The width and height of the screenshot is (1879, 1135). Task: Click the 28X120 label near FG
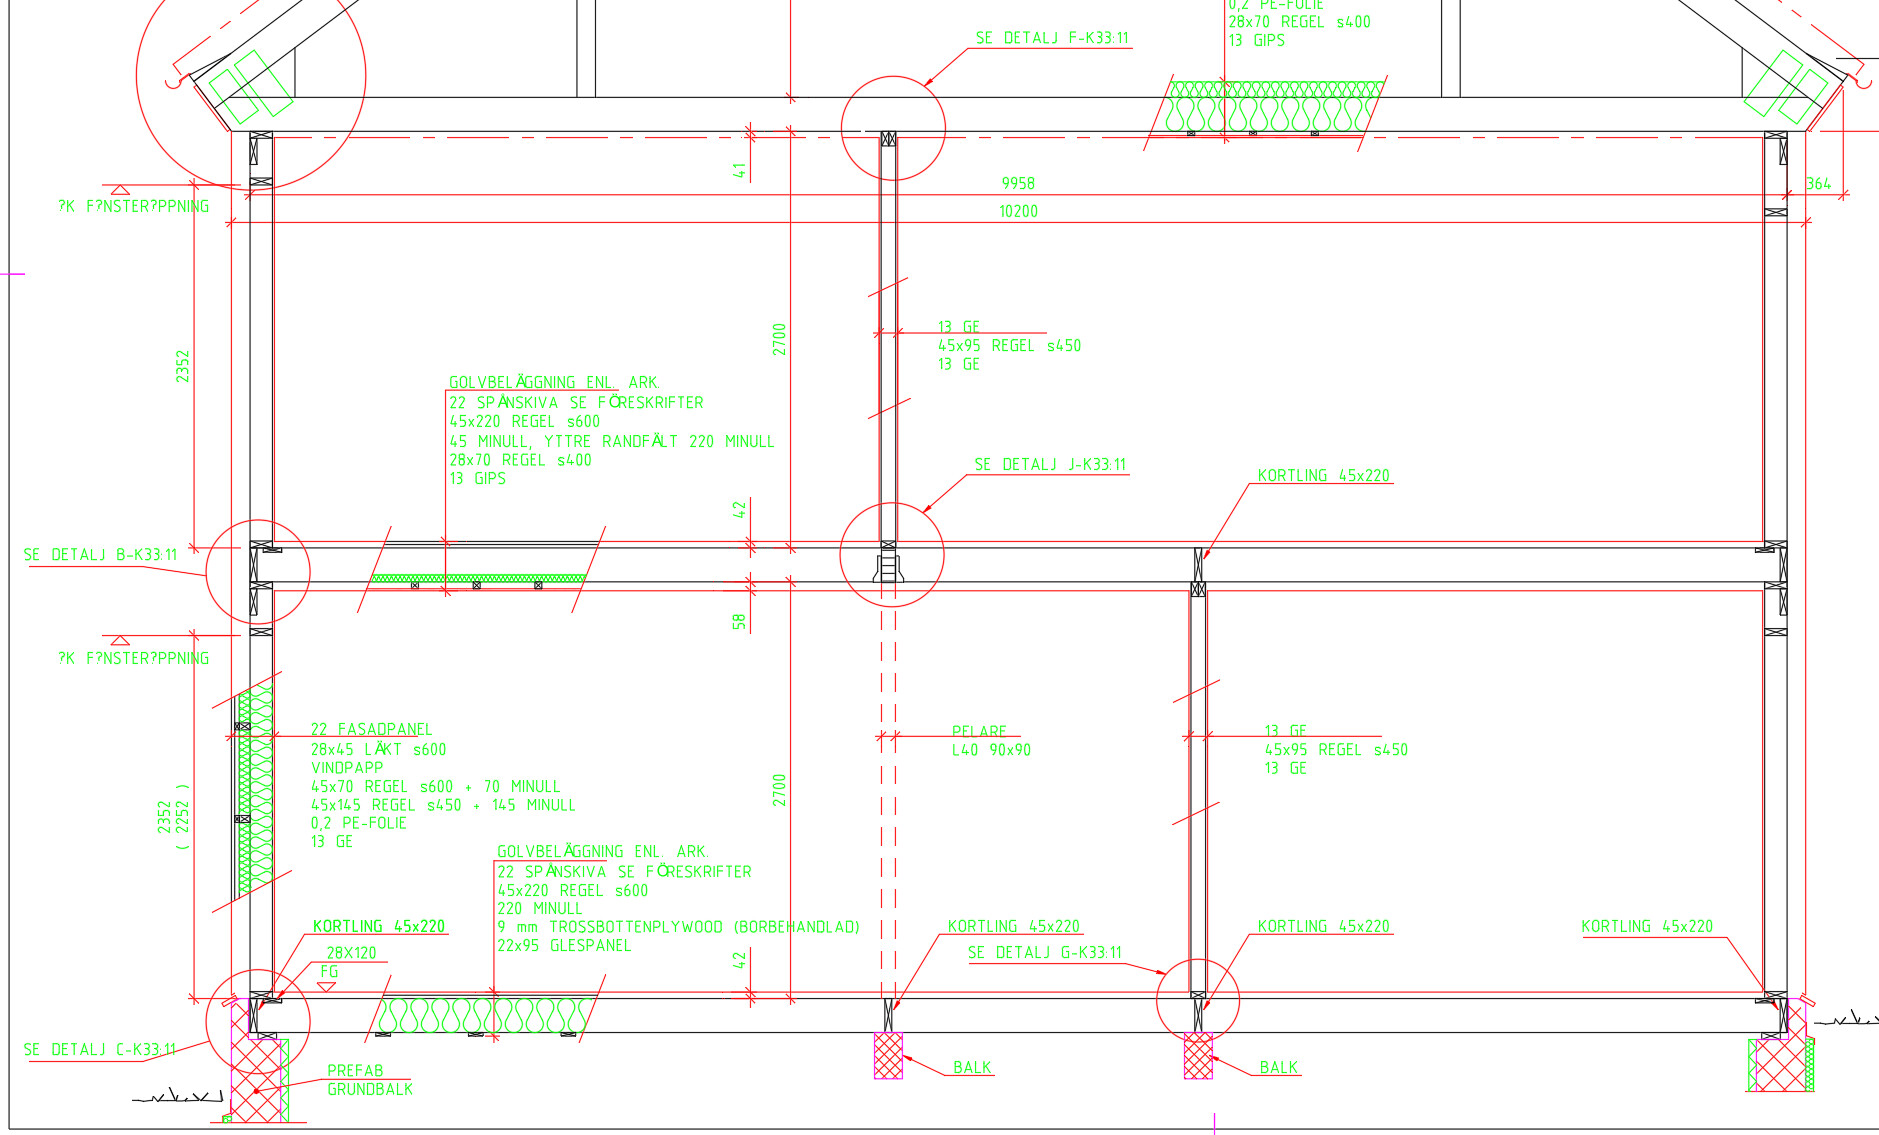[x=351, y=953]
